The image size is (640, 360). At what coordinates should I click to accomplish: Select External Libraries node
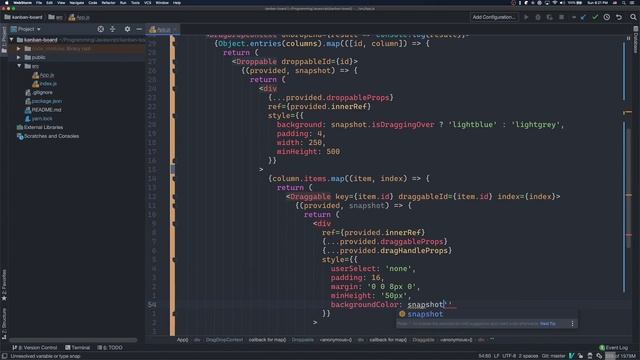(x=40, y=127)
